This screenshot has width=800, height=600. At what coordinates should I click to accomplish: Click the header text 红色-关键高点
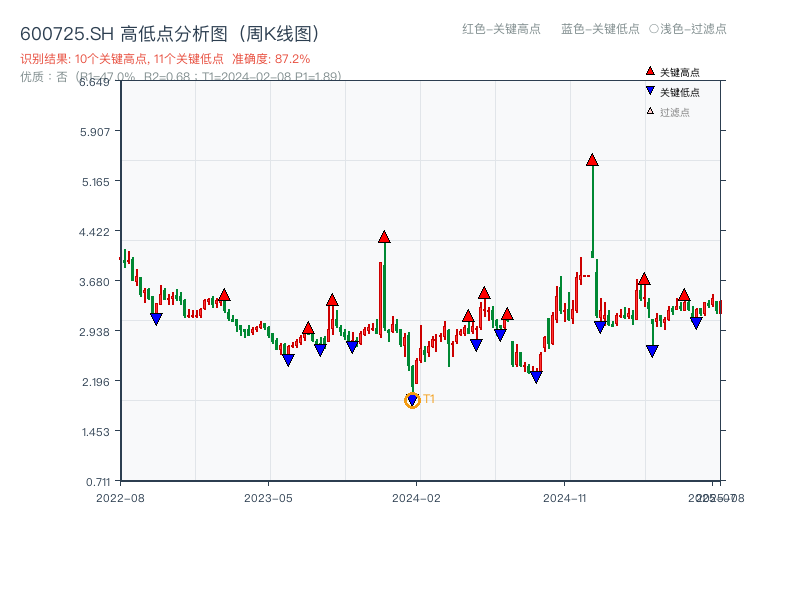502,29
